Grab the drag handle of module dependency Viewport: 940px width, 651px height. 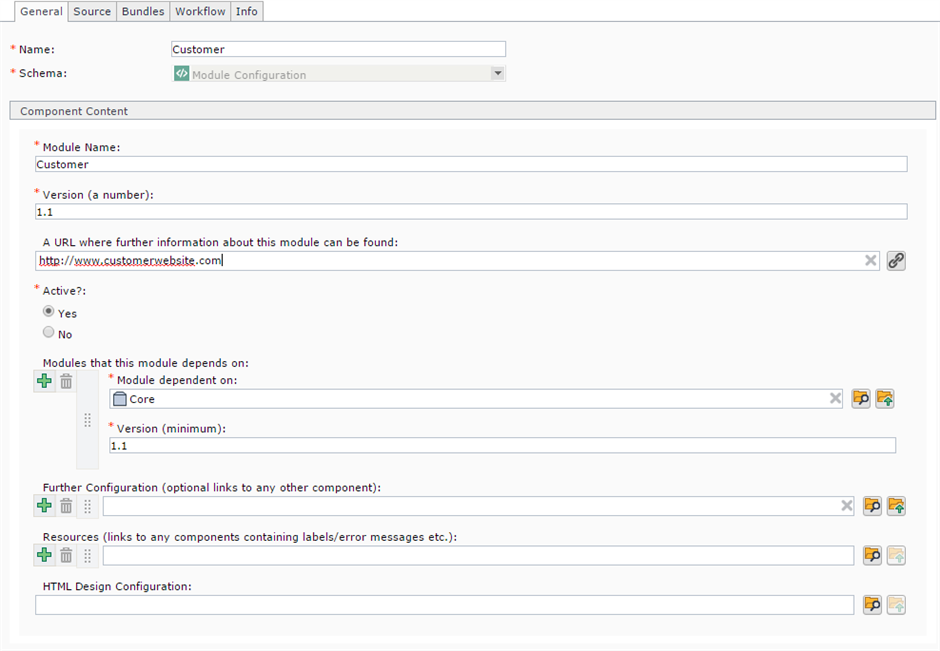[88, 421]
